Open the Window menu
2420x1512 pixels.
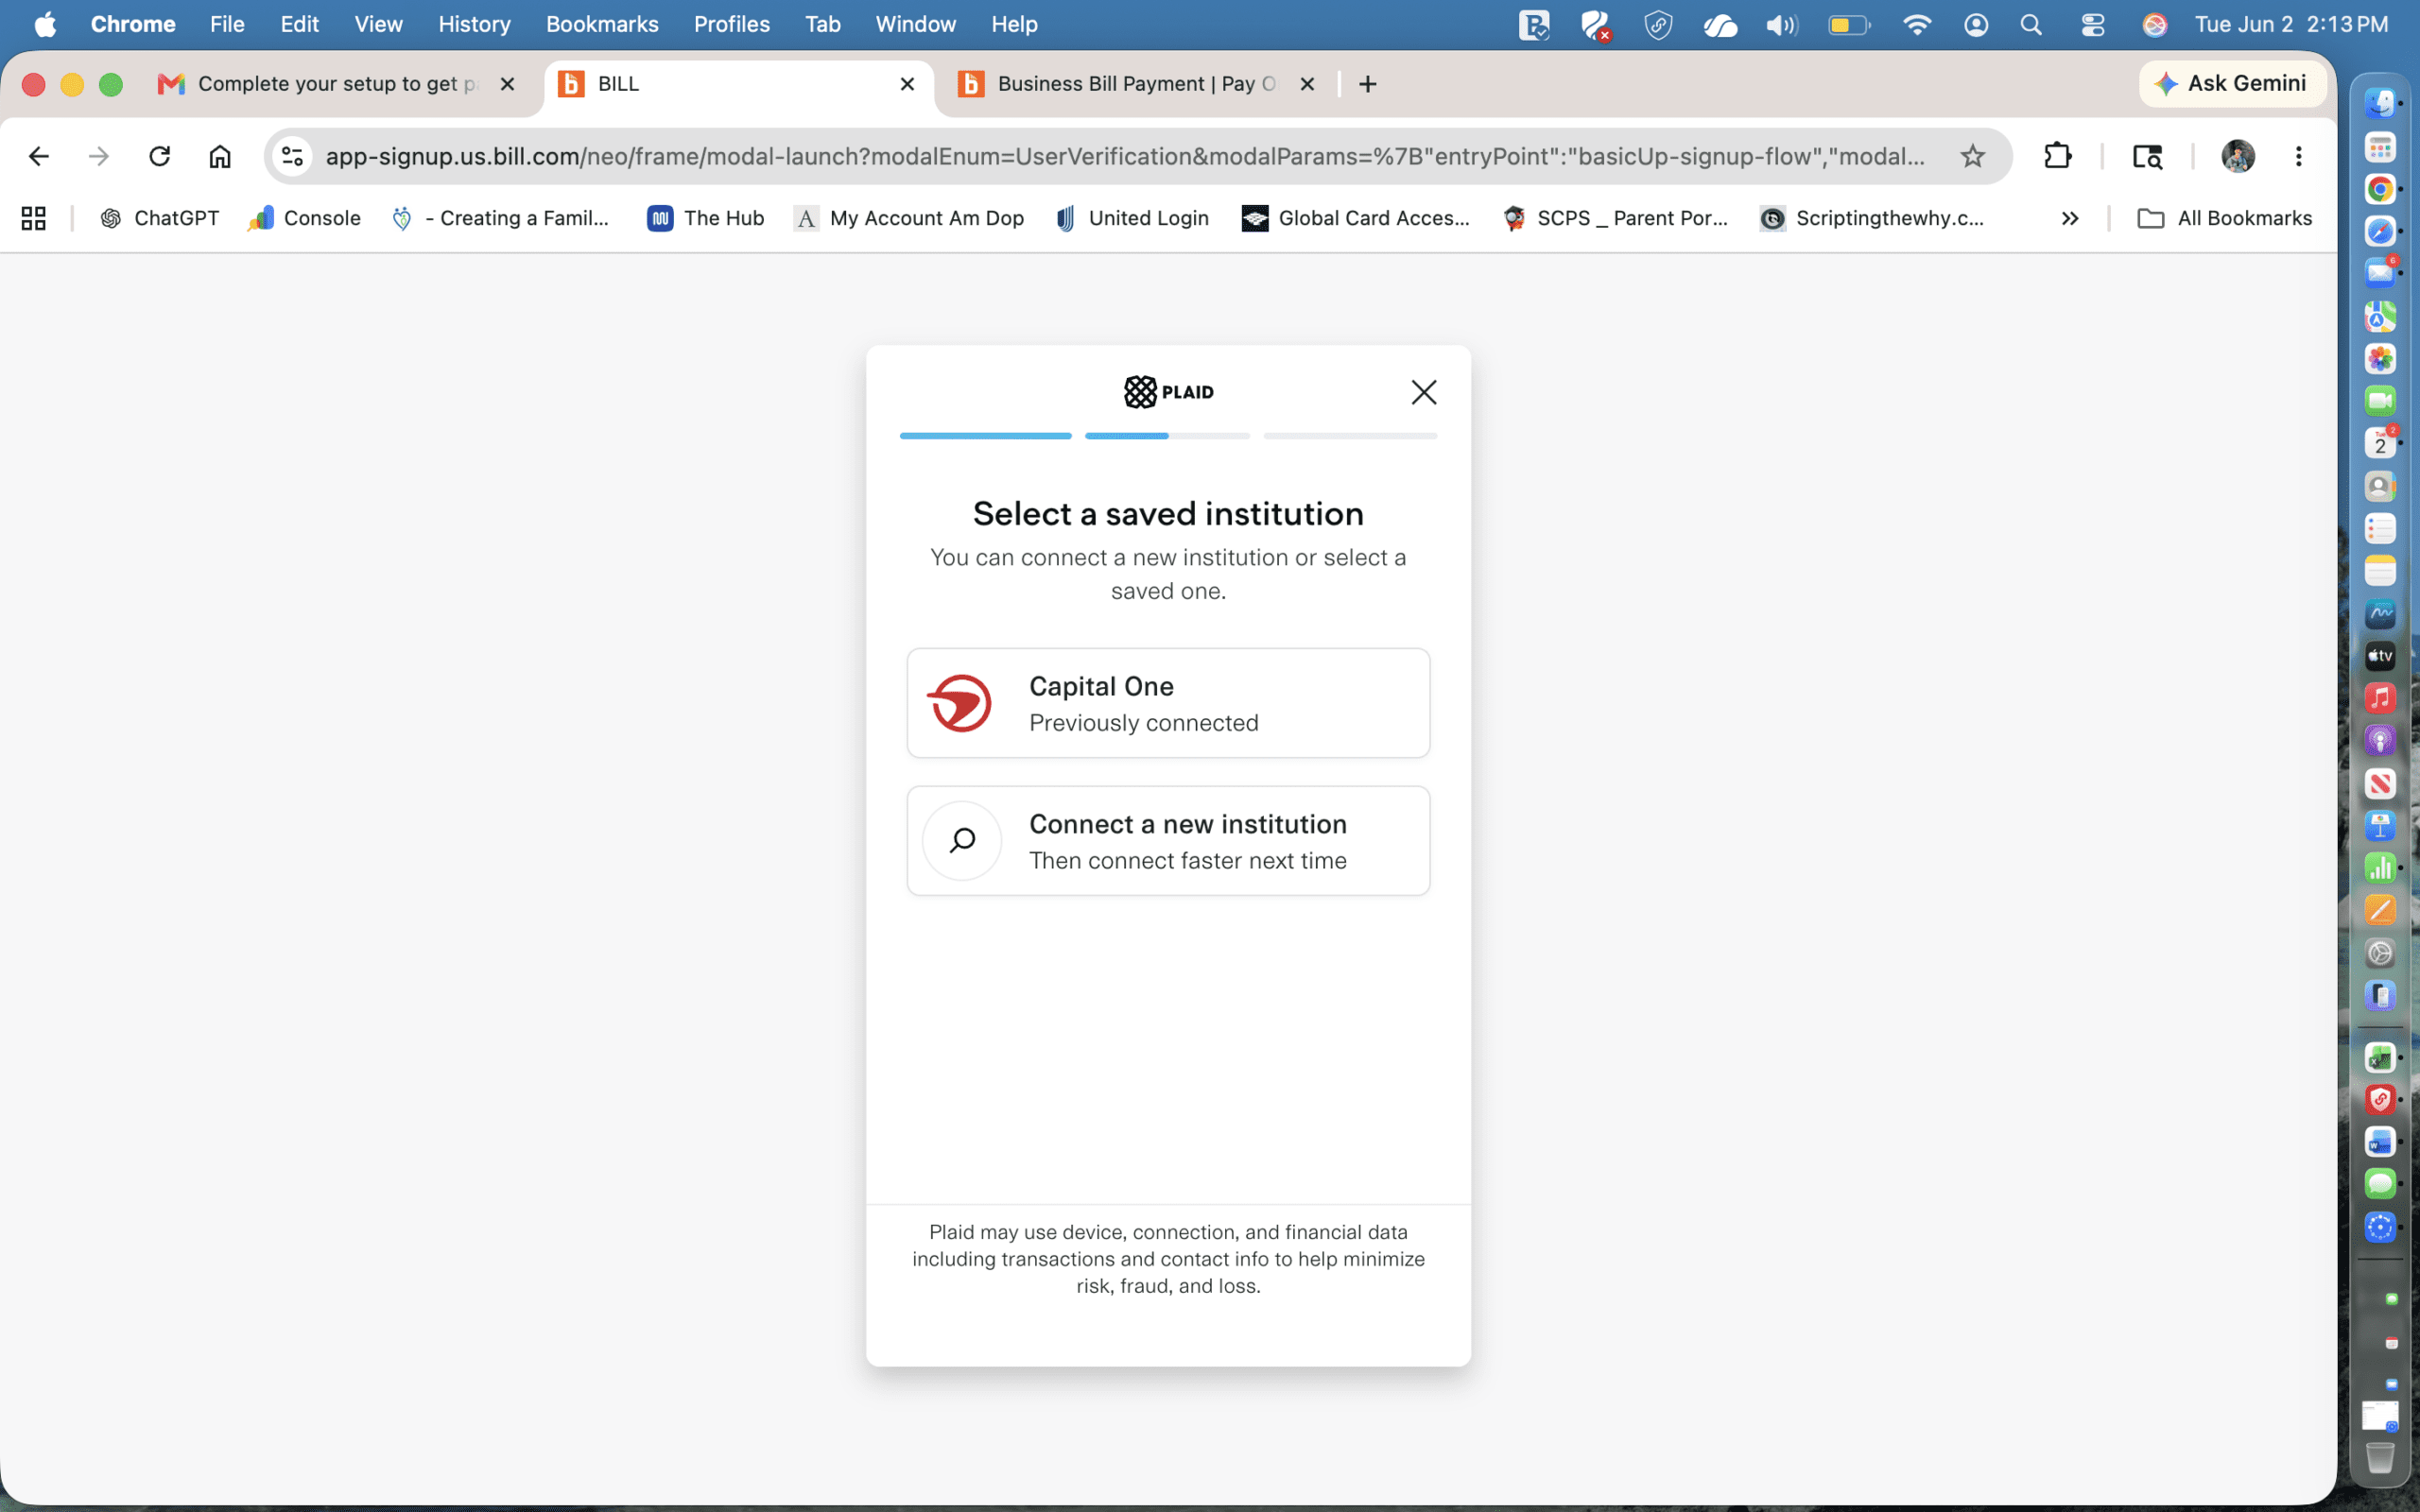(916, 24)
